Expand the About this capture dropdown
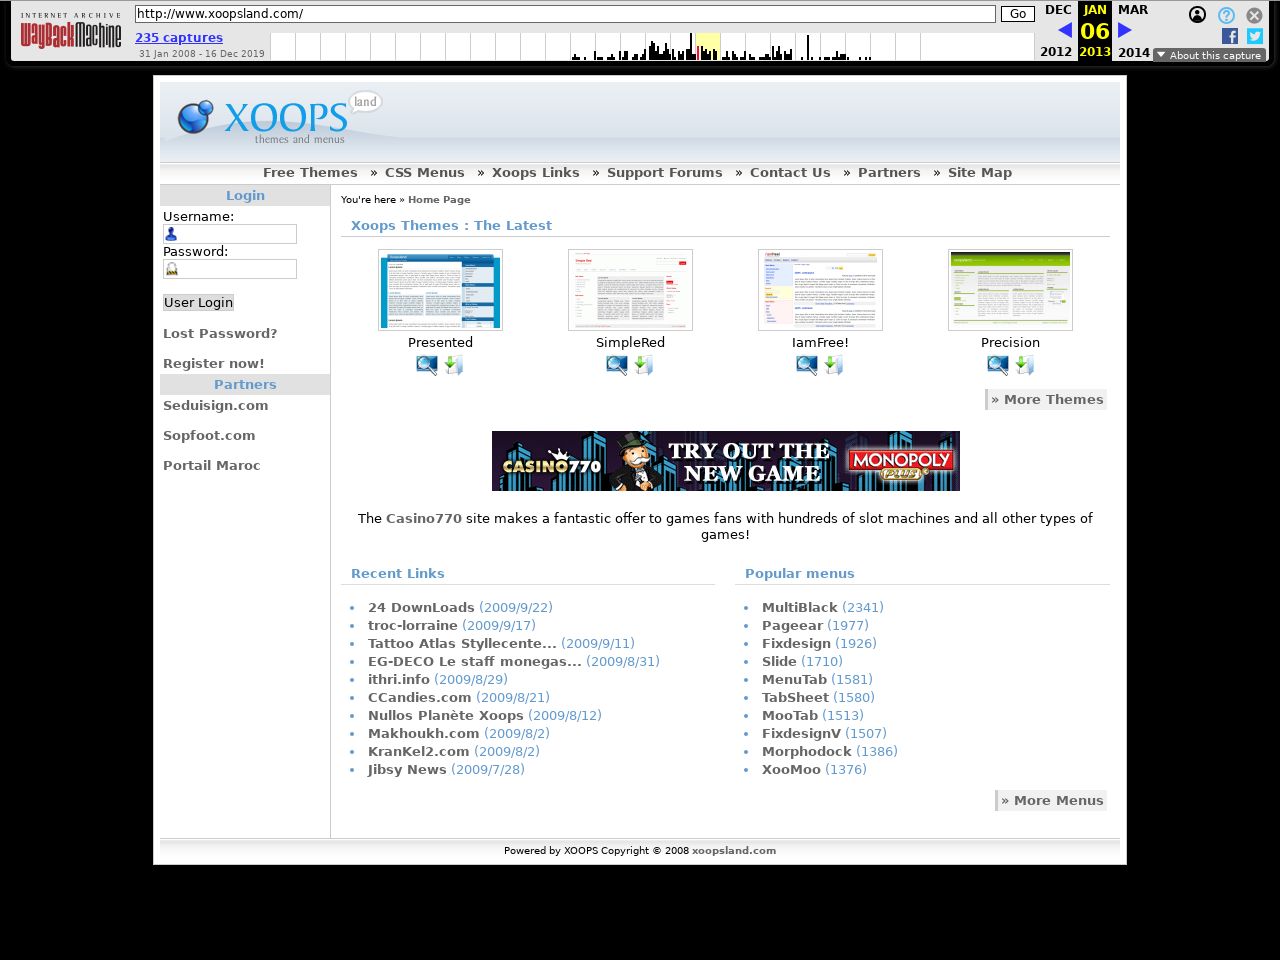Image resolution: width=1280 pixels, height=960 pixels. pos(1209,55)
